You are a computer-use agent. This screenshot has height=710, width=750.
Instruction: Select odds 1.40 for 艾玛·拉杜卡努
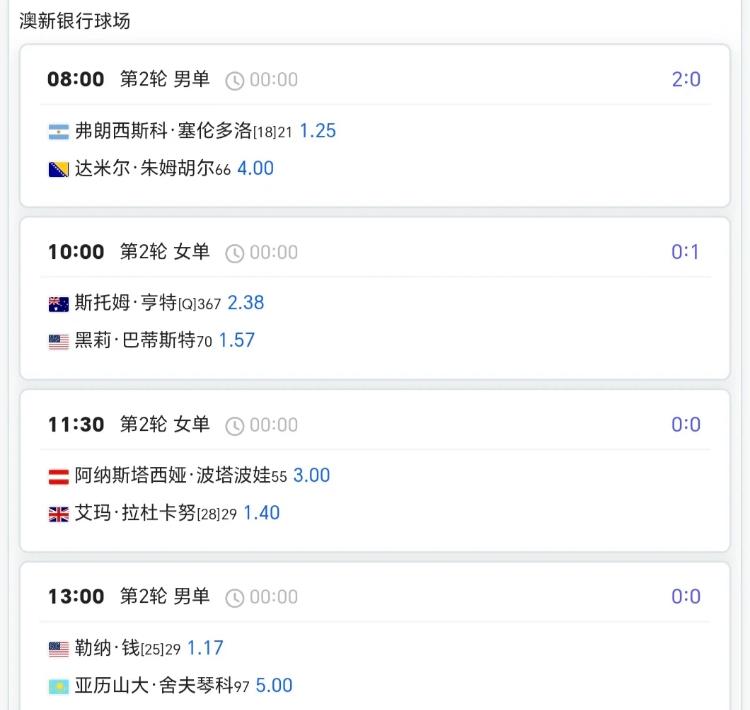(x=261, y=514)
